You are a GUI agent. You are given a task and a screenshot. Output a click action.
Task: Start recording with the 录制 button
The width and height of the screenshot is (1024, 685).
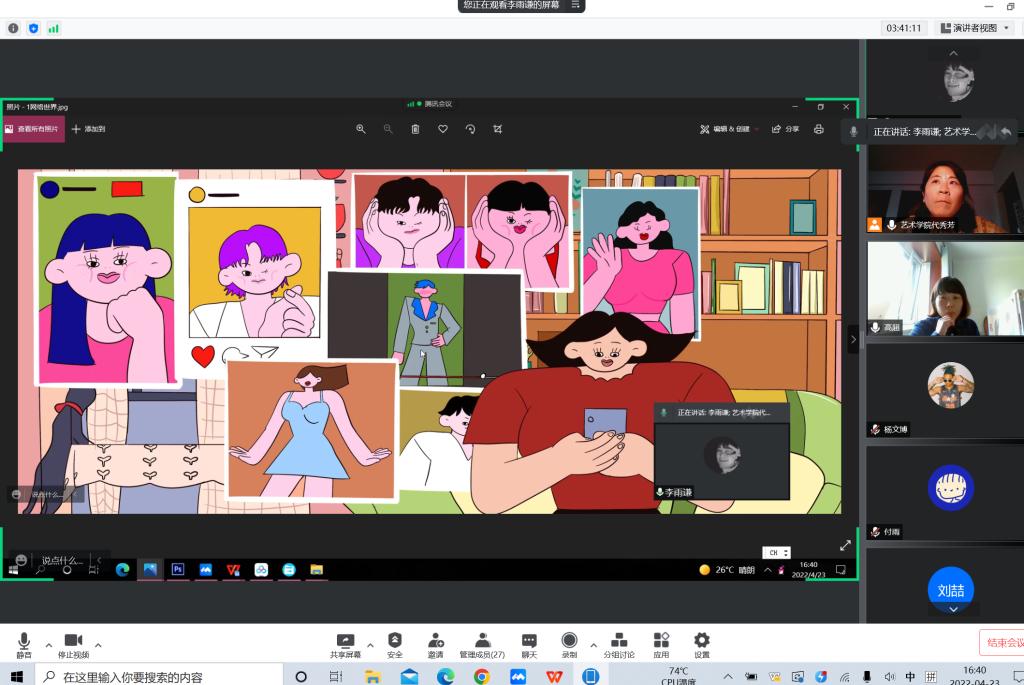pyautogui.click(x=569, y=645)
